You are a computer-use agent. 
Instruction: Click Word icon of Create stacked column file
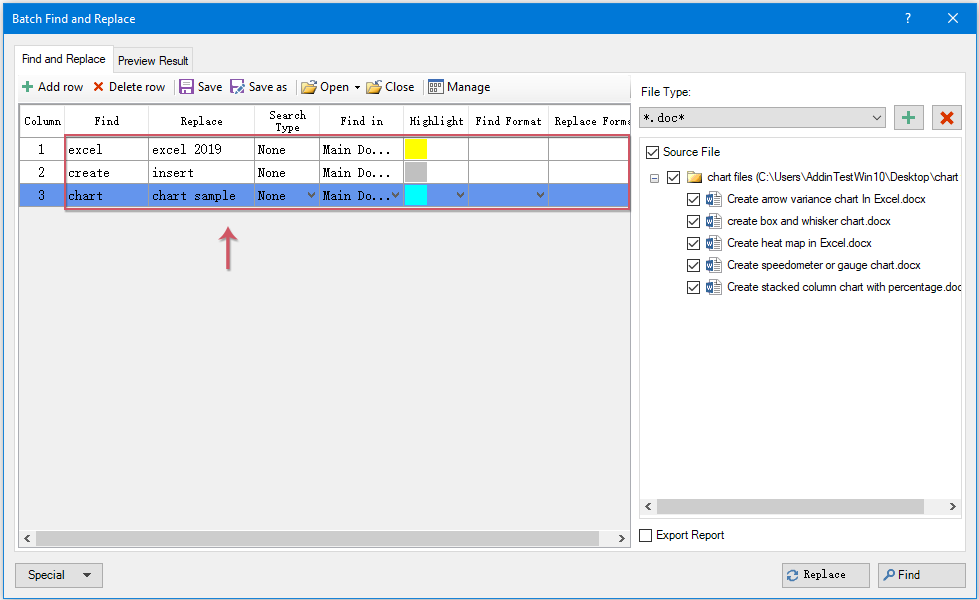(x=714, y=287)
